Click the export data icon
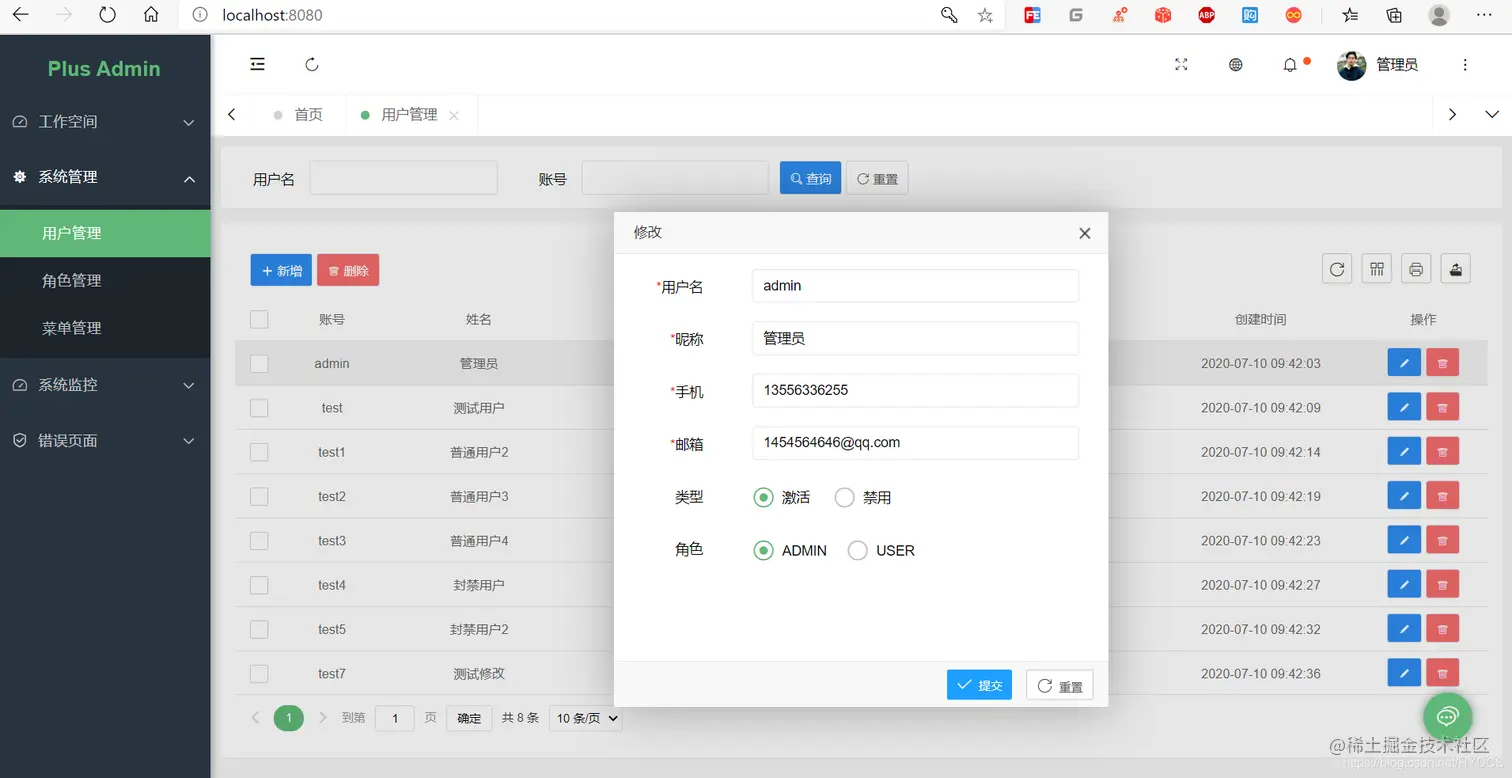Image resolution: width=1512 pixels, height=778 pixels. (1455, 268)
